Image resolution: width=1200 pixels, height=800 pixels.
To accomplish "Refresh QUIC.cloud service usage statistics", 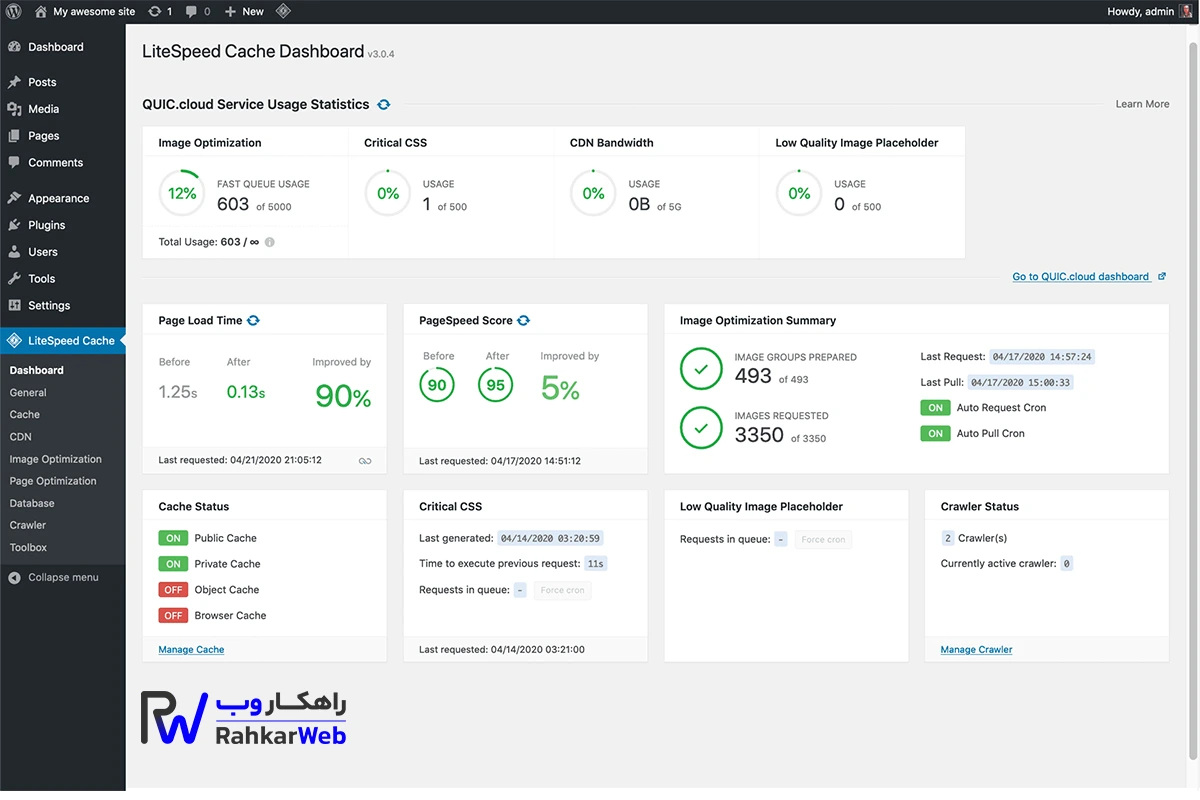I will coord(384,104).
